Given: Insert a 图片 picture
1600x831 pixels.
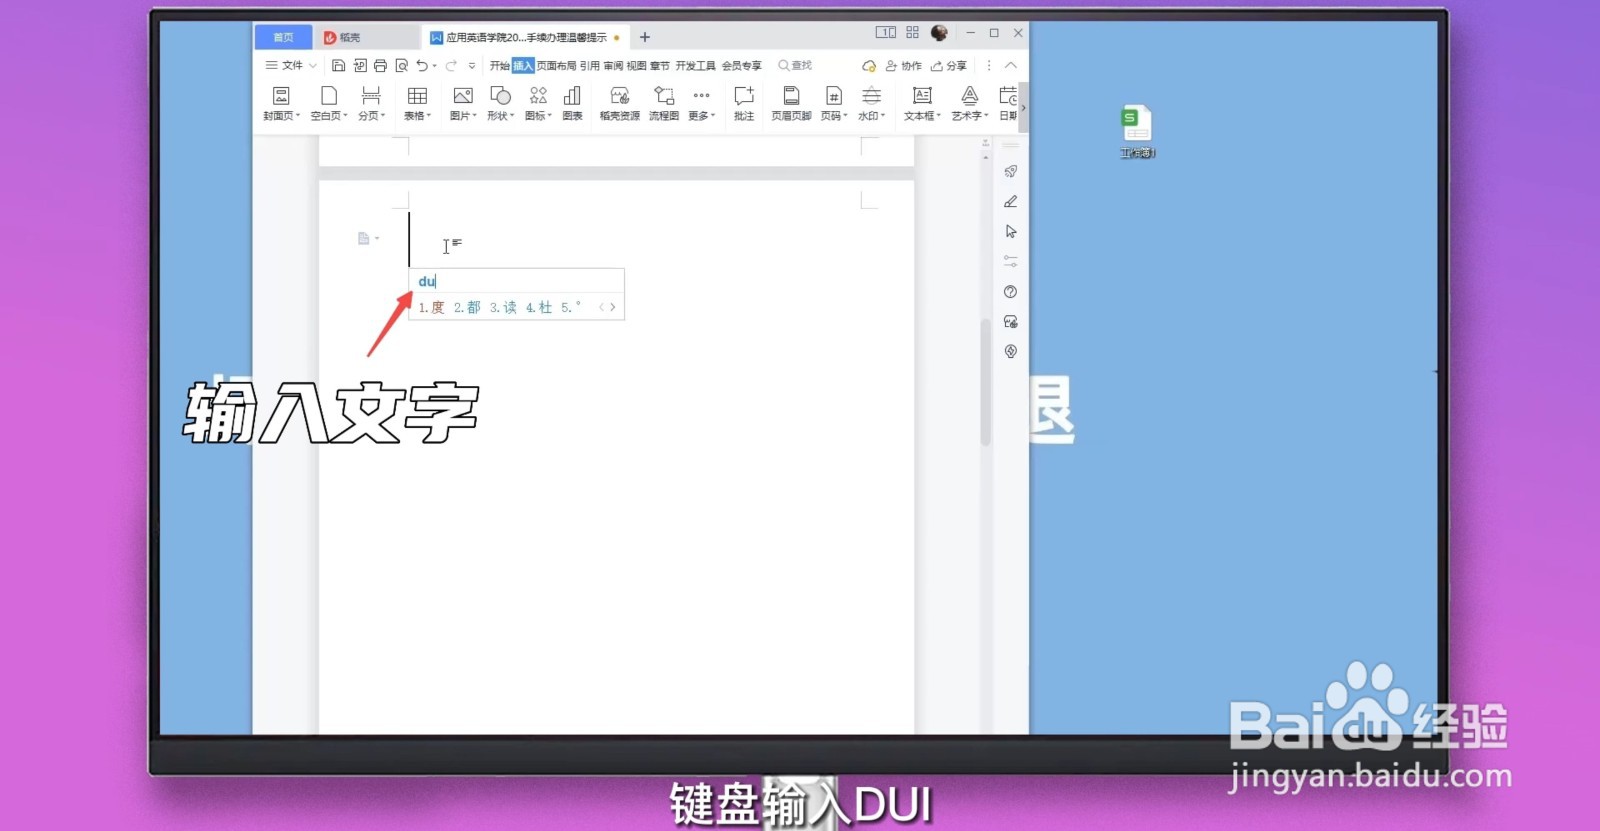Looking at the screenshot, I should 463,103.
